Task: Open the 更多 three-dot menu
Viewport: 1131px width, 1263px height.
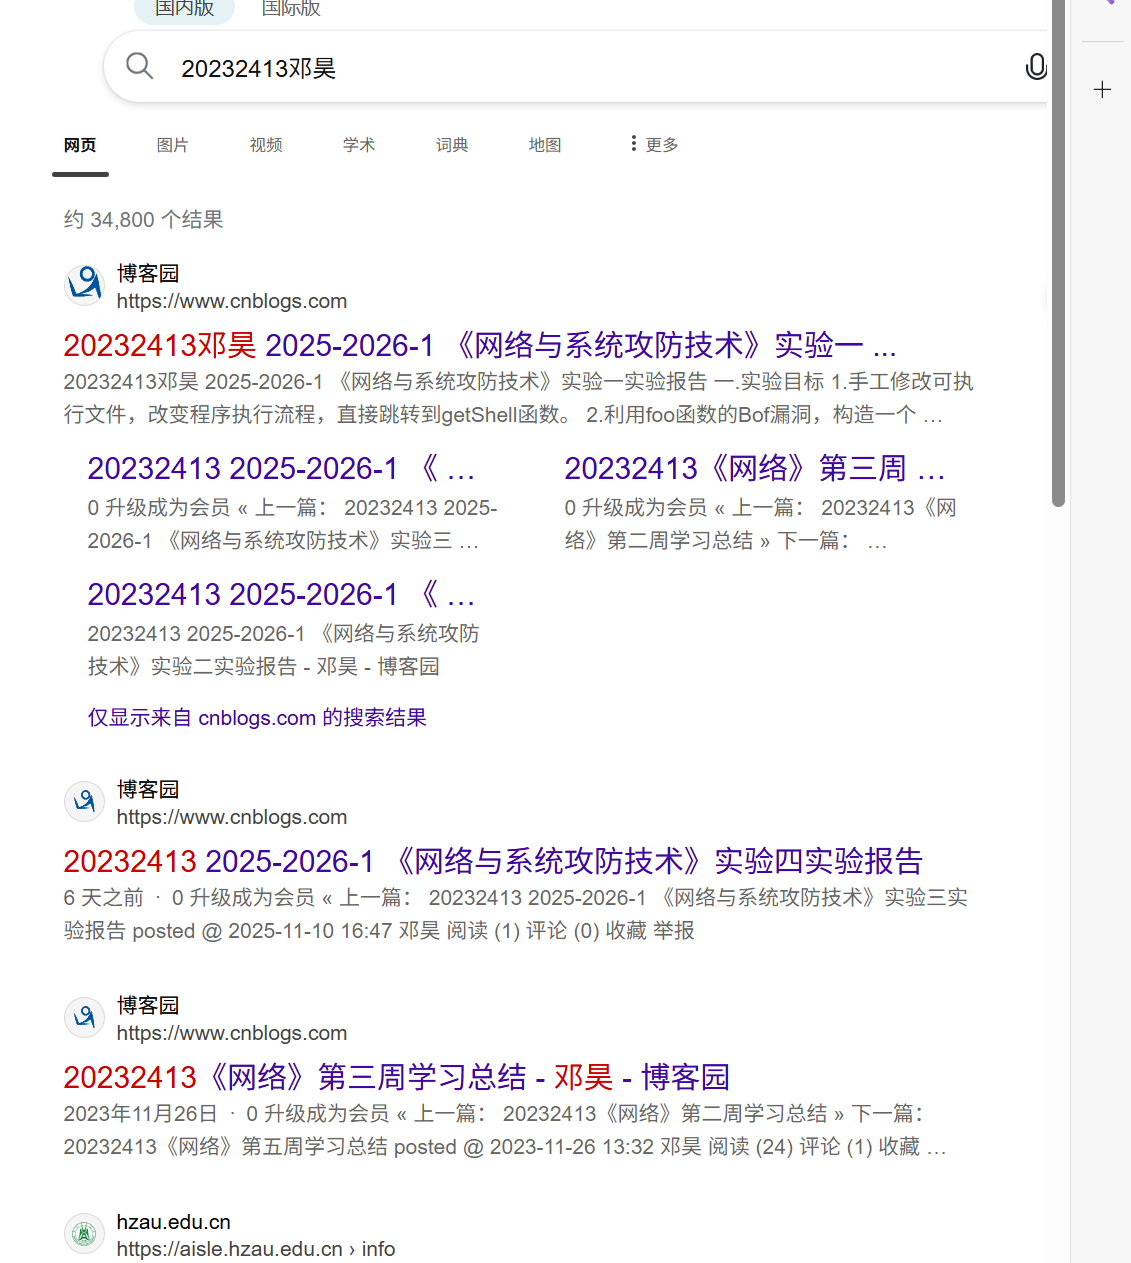Action: click(654, 144)
